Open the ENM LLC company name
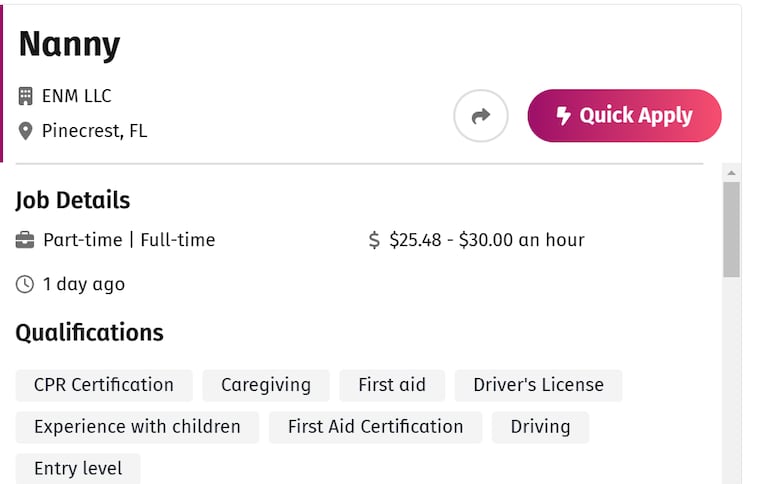This screenshot has height=484, width=773. pyautogui.click(x=76, y=96)
